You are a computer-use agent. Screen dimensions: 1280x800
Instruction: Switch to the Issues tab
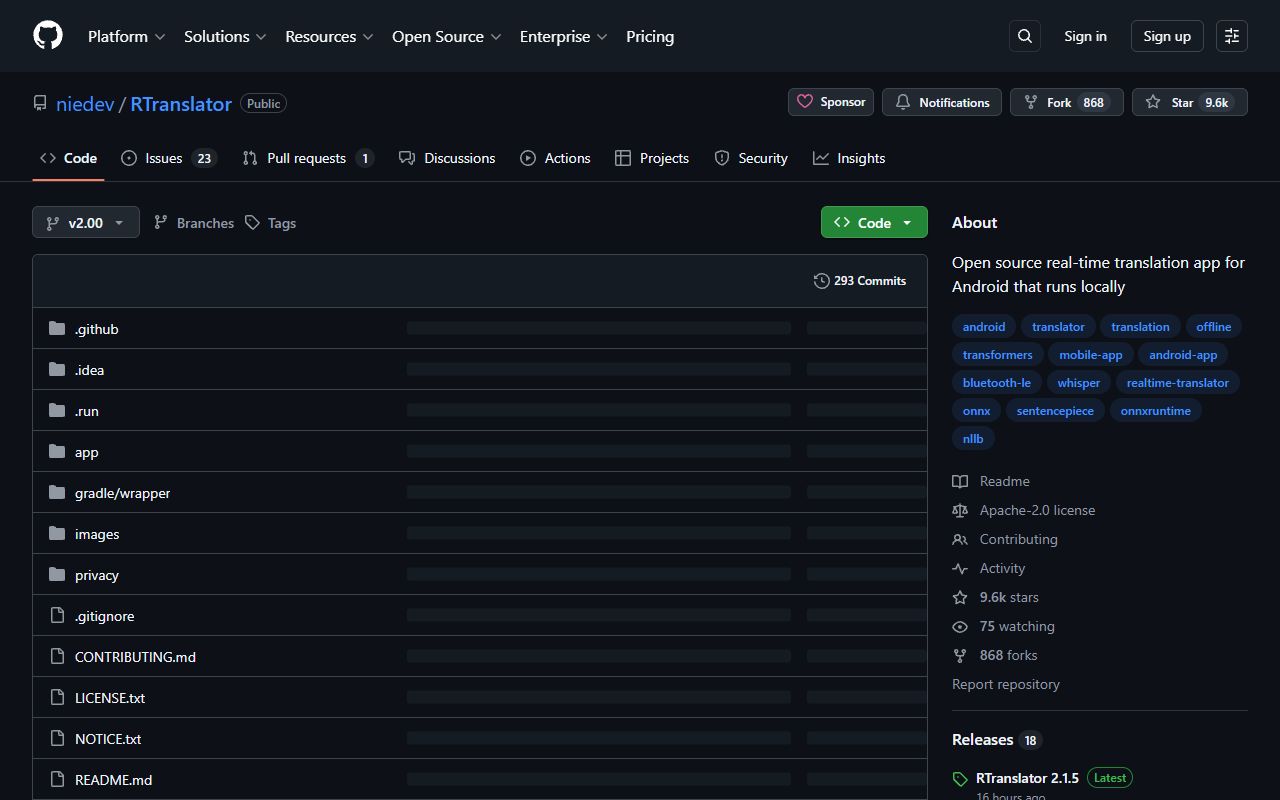(163, 158)
